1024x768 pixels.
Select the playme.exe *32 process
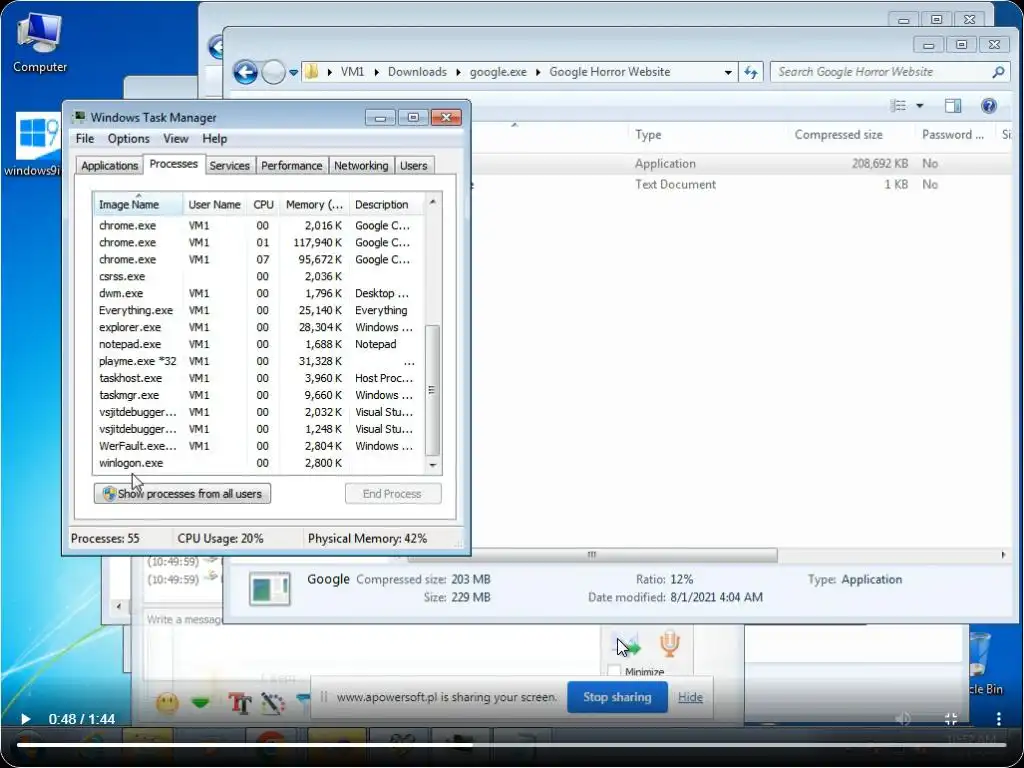point(259,361)
